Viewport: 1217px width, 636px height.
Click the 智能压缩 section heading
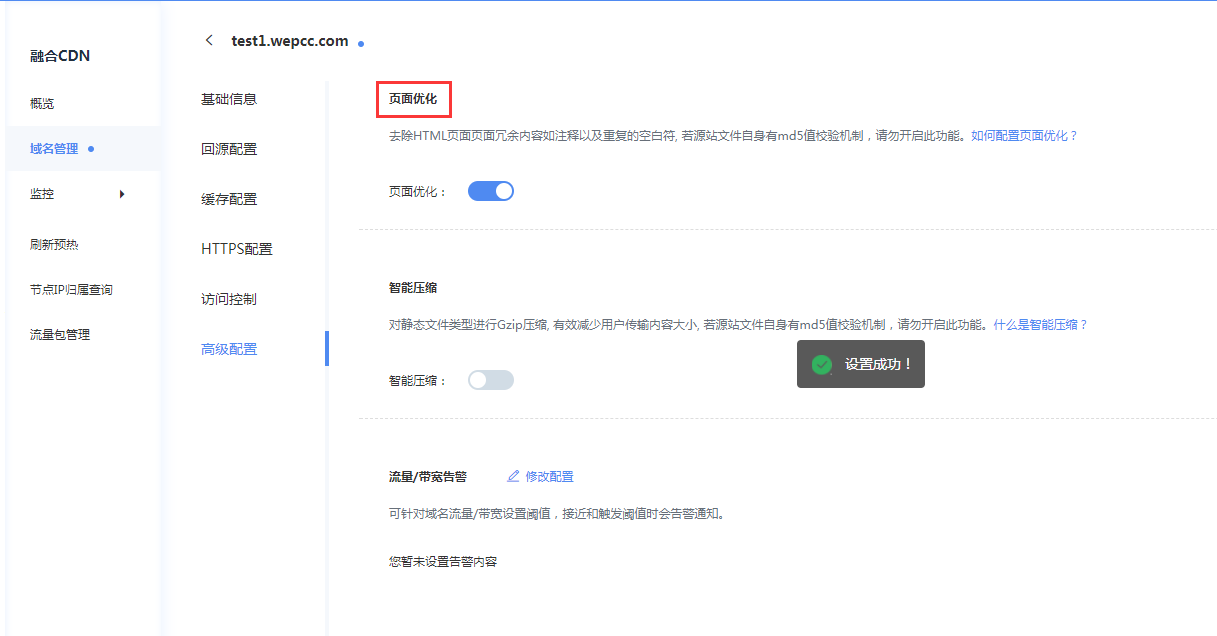pos(413,287)
